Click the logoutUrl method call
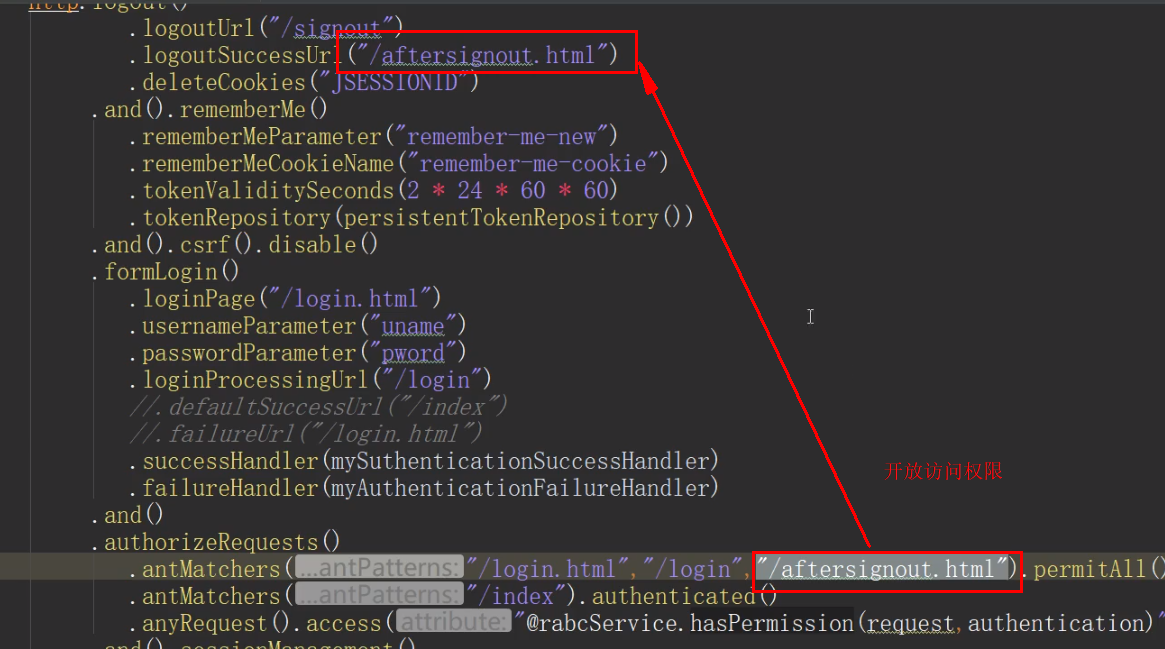 (198, 28)
